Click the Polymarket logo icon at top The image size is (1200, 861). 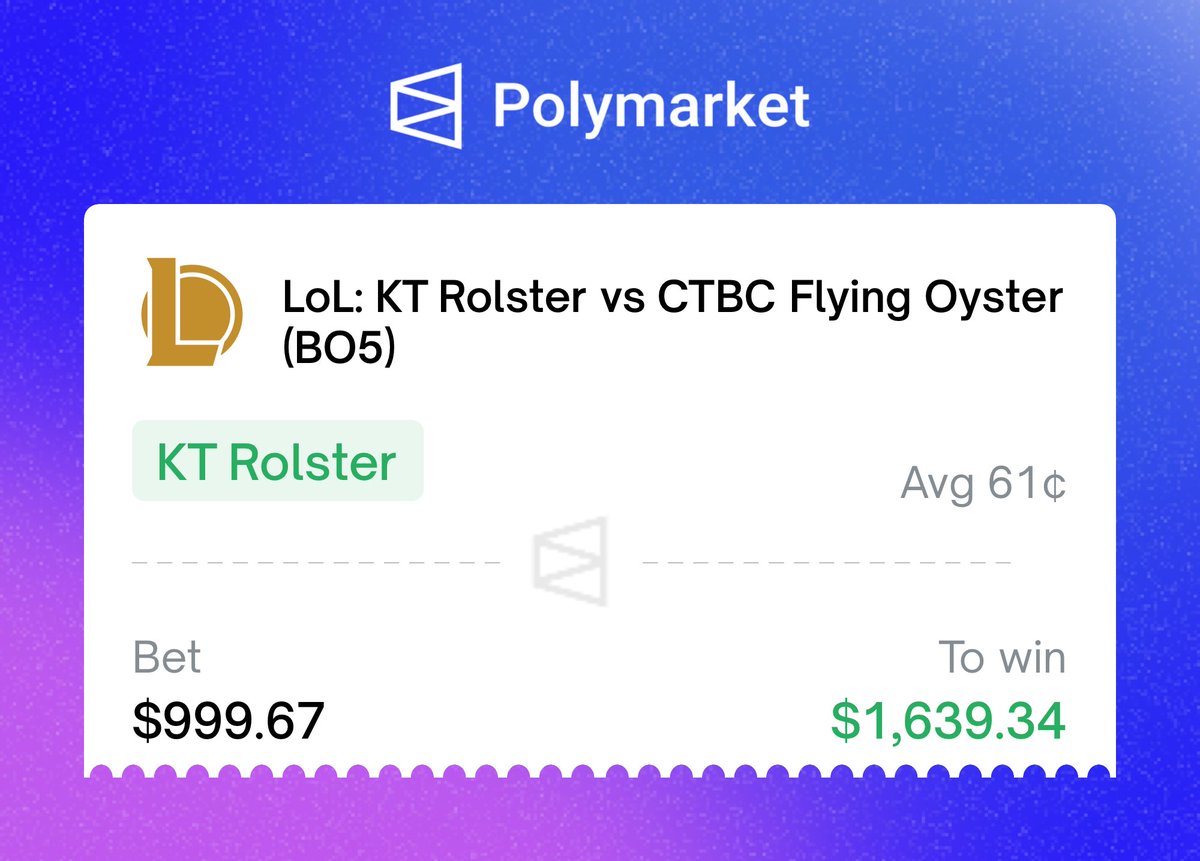click(x=425, y=105)
